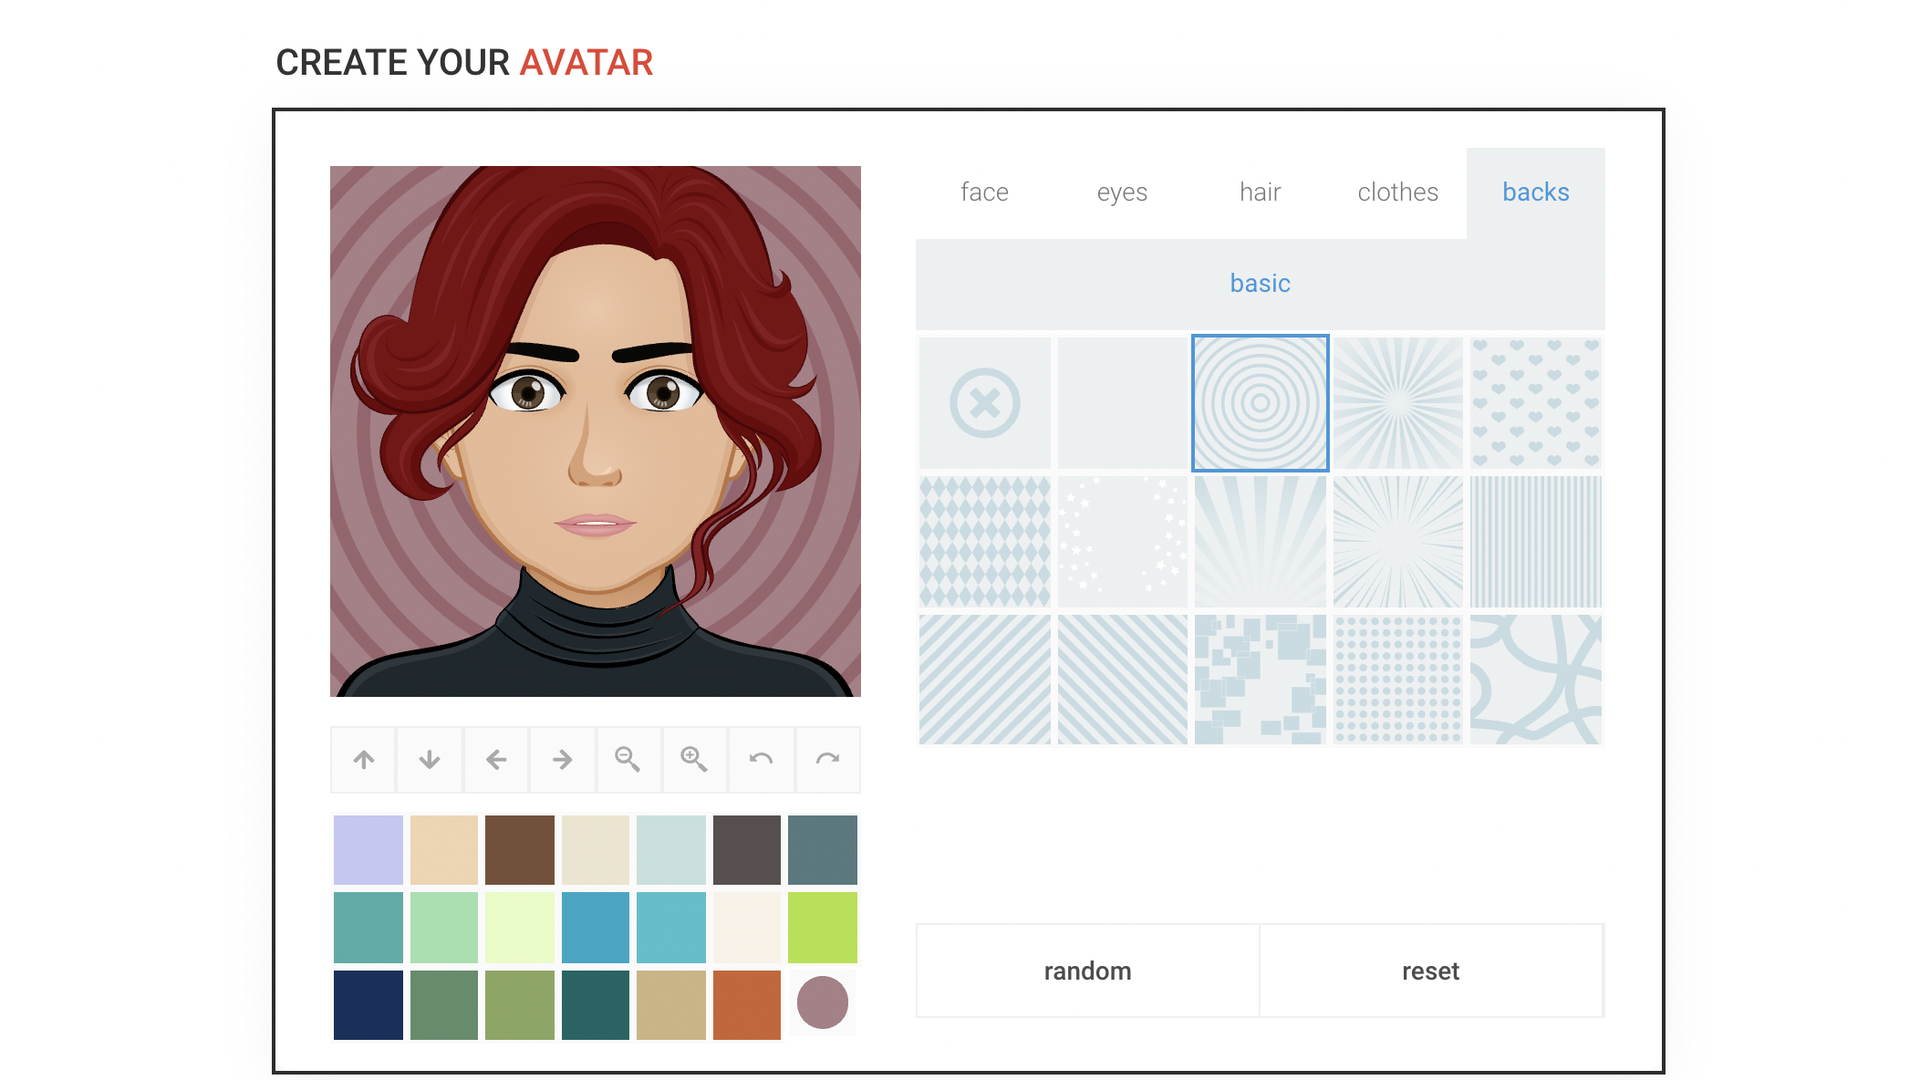Click the move-right arrow icon
1920x1080 pixels.
558,757
